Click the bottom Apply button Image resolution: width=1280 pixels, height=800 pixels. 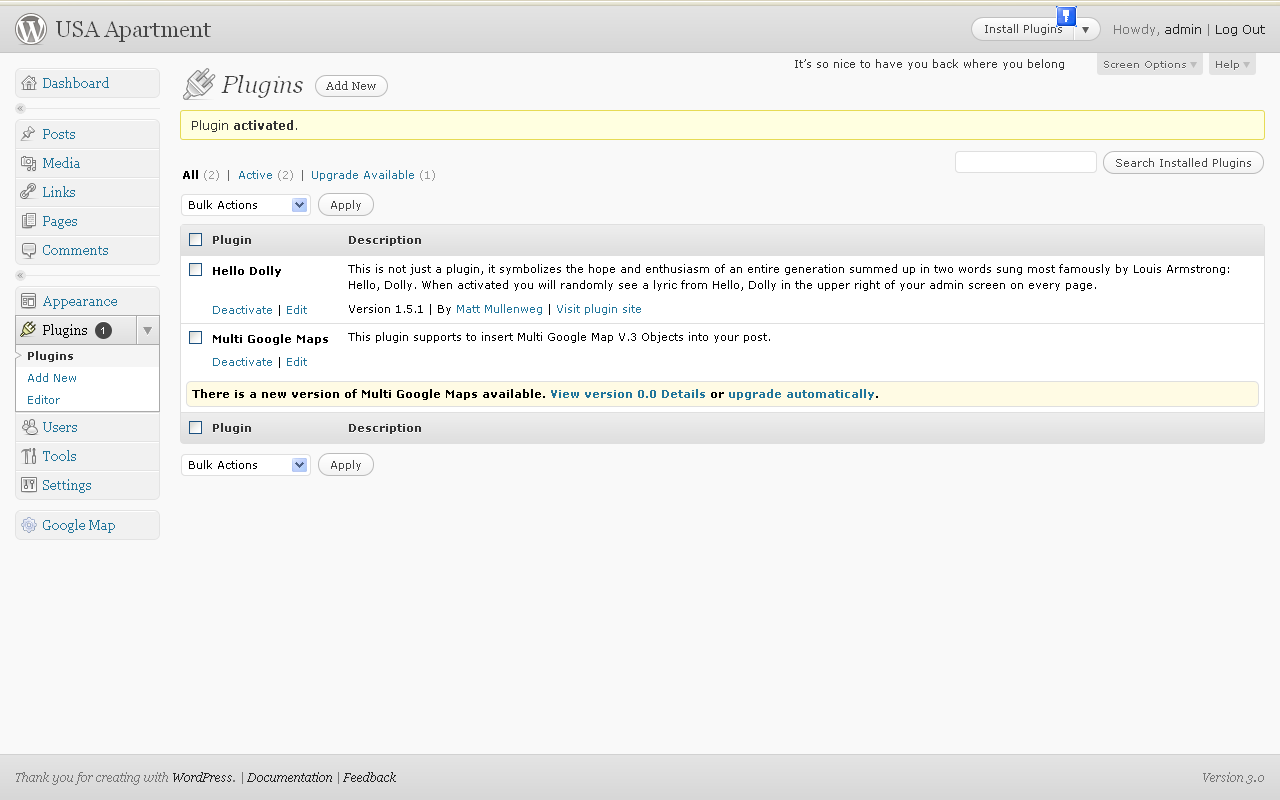[345, 465]
